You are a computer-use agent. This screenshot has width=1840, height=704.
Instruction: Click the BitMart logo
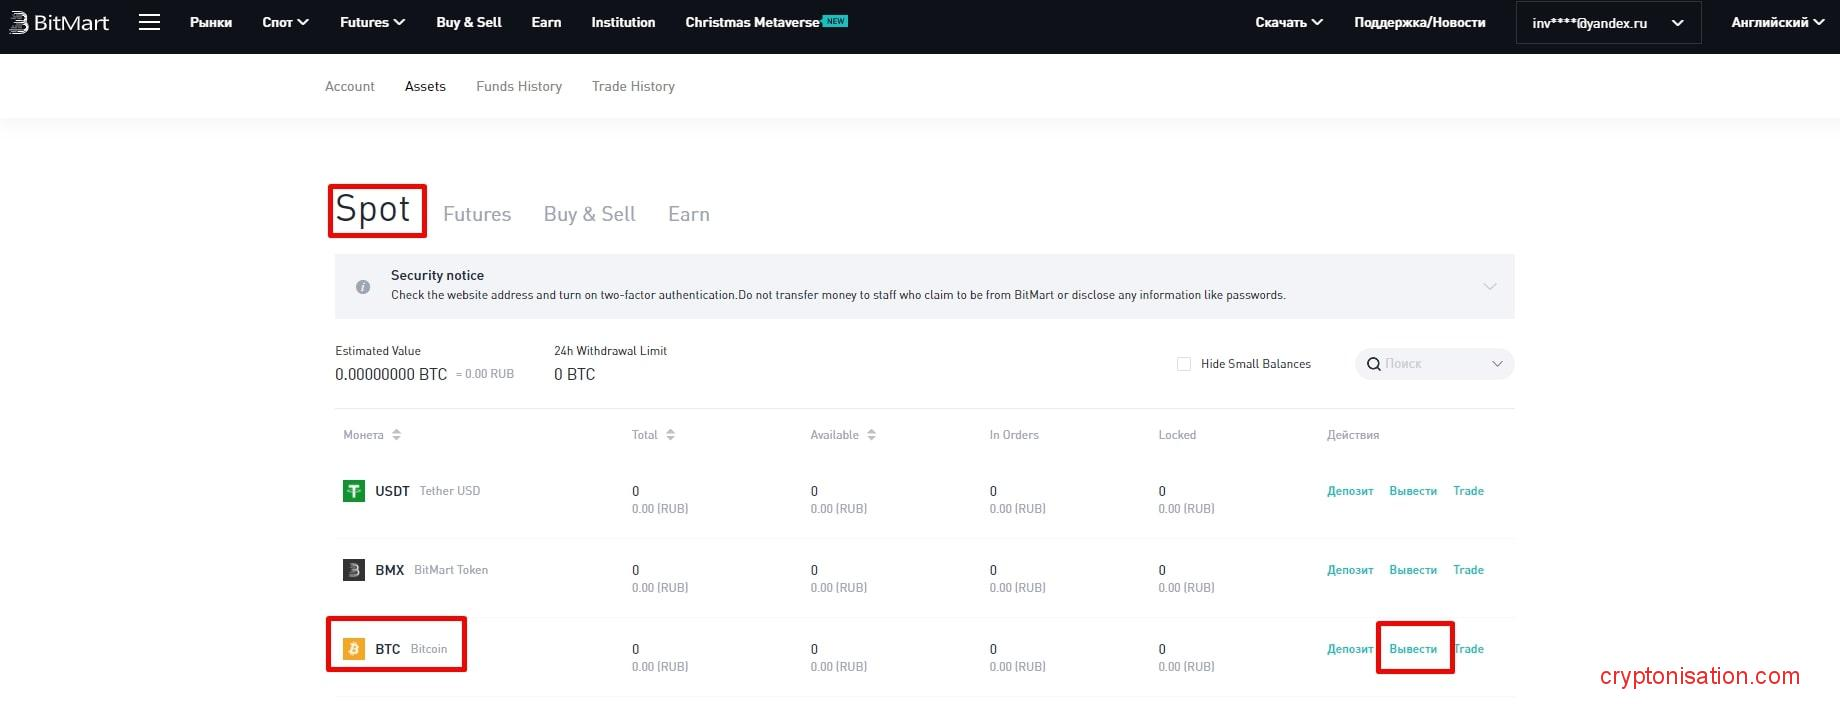point(59,22)
